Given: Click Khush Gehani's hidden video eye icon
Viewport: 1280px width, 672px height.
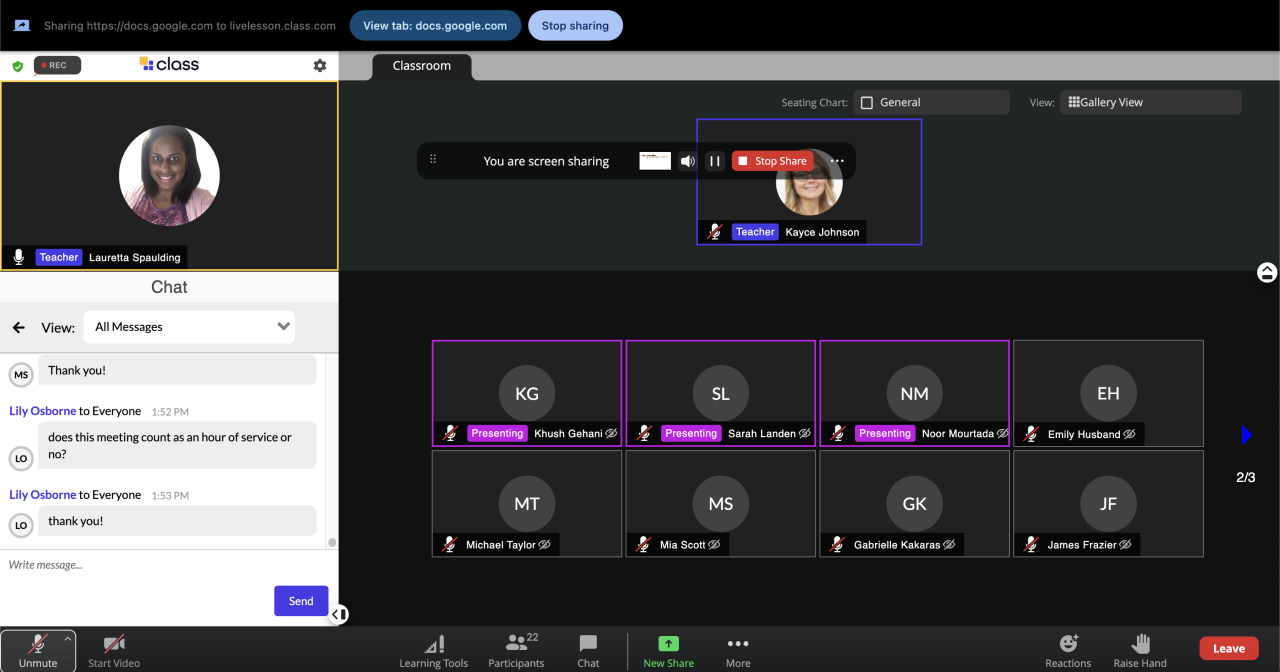Looking at the screenshot, I should pyautogui.click(x=611, y=434).
